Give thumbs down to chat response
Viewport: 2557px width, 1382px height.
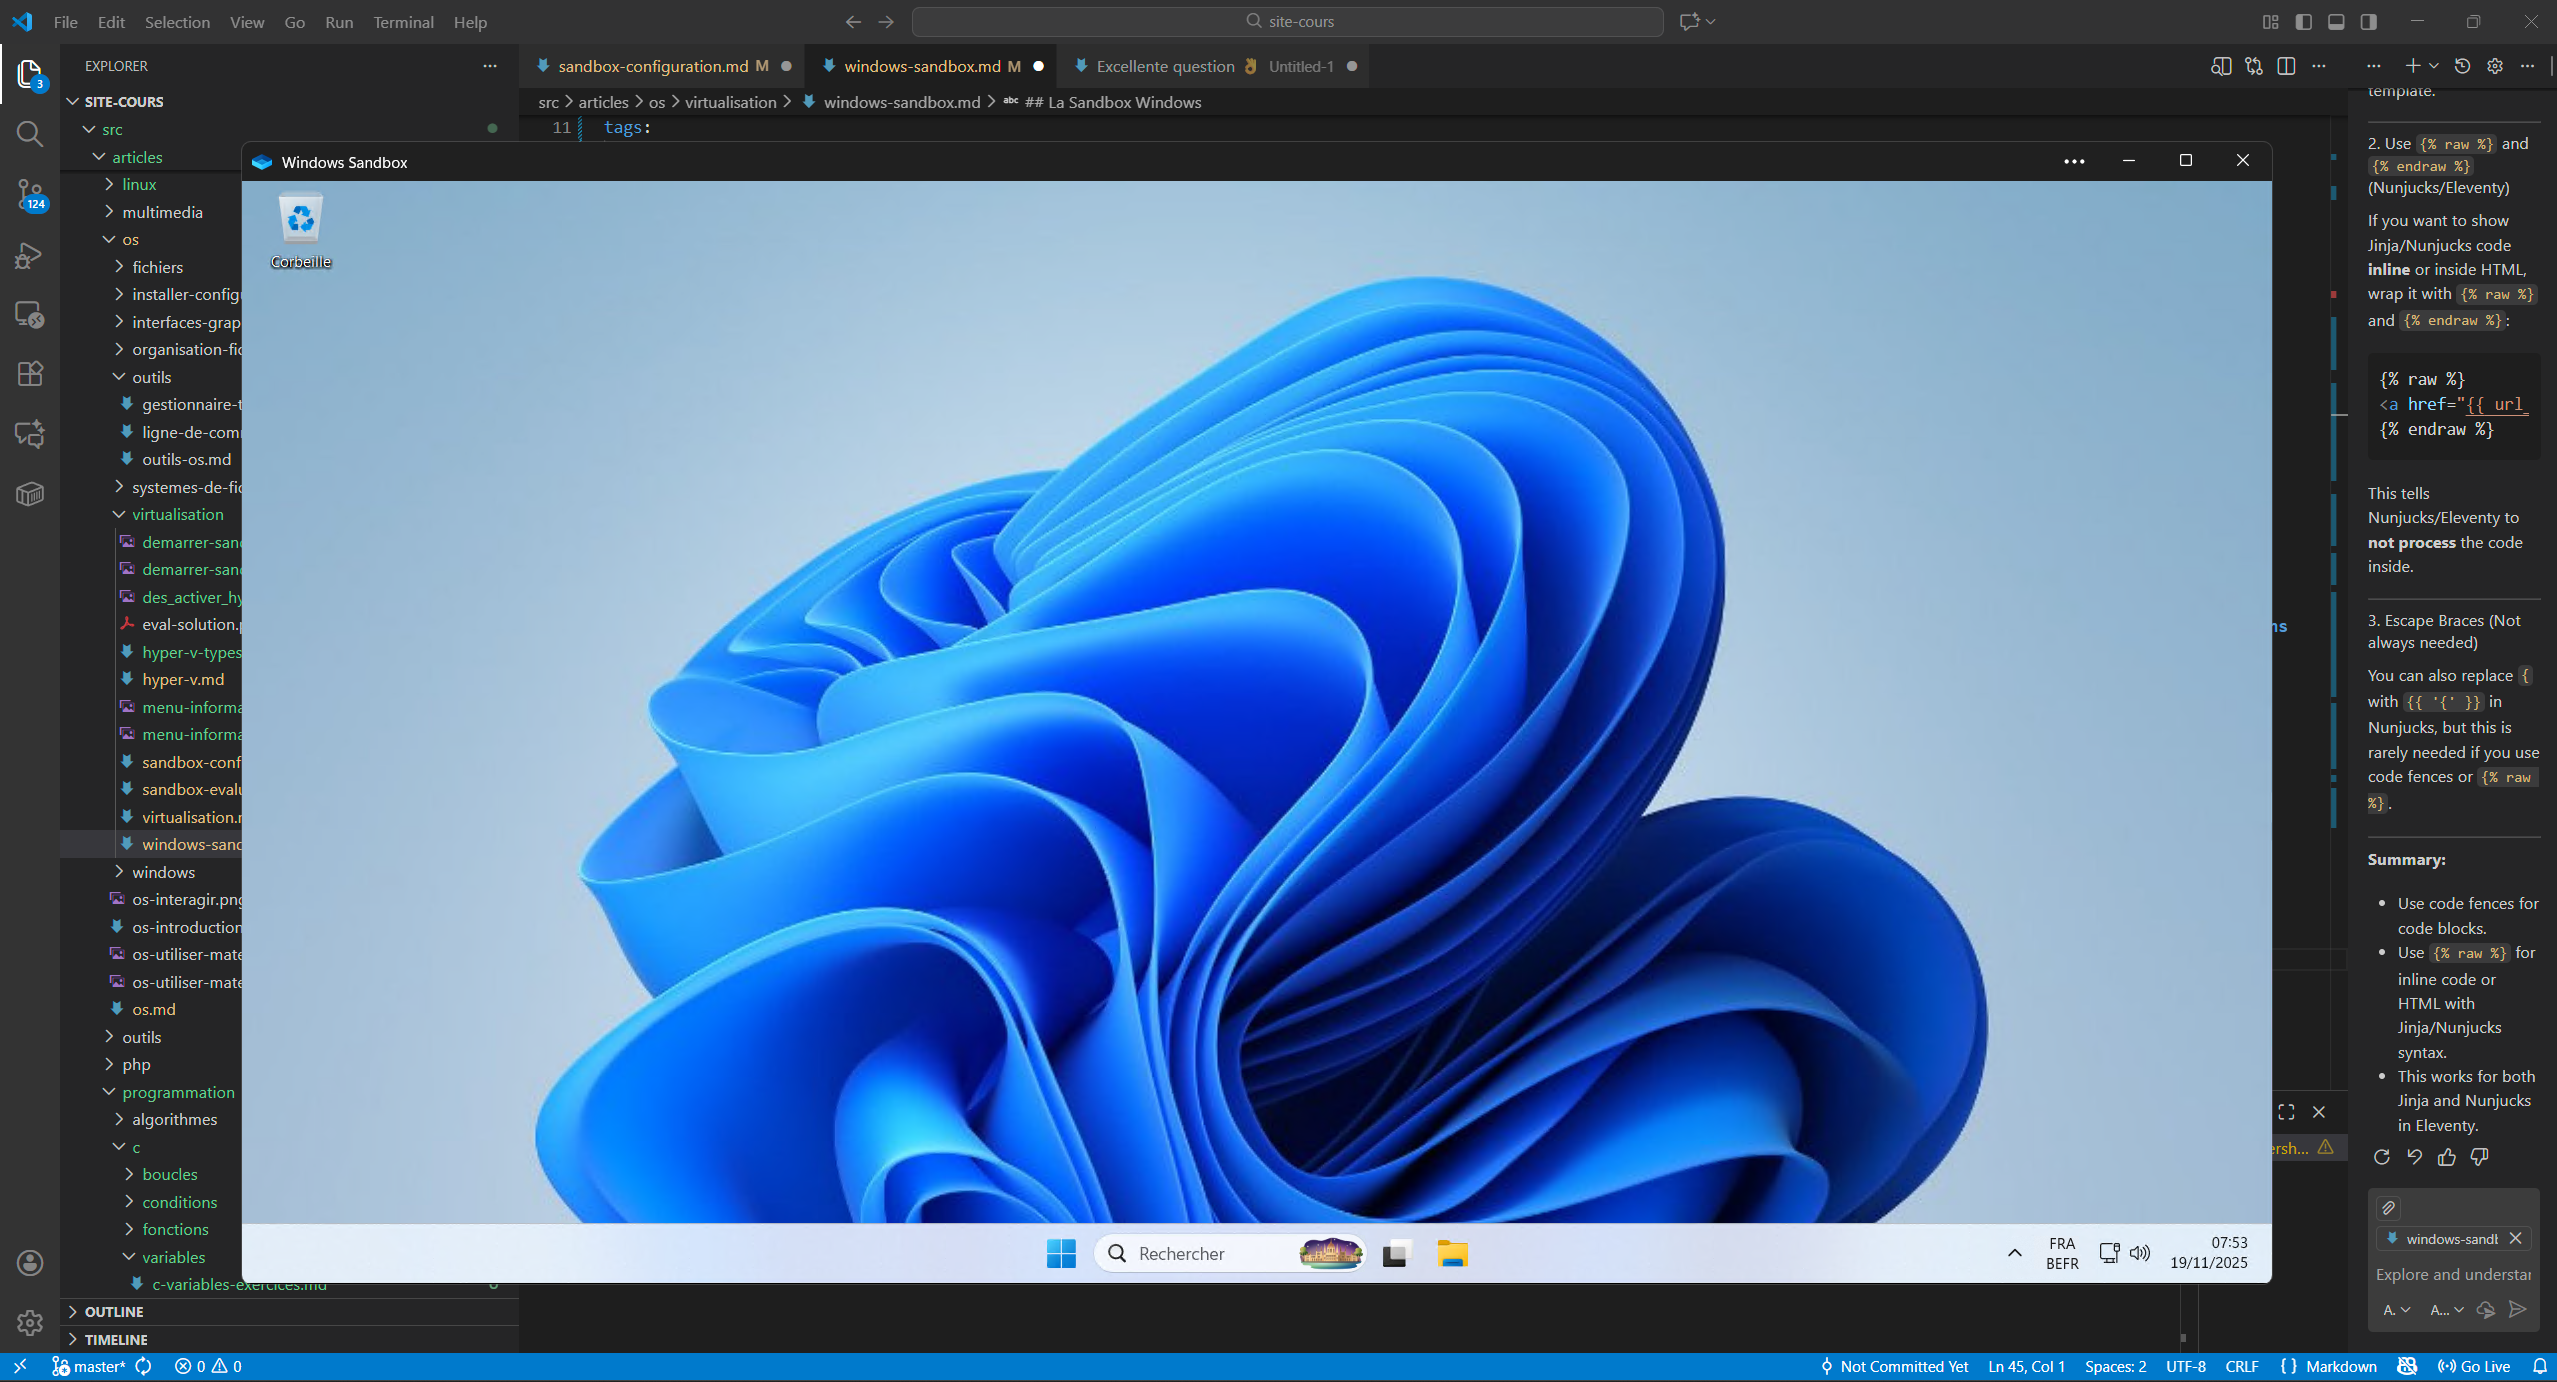(2479, 1157)
